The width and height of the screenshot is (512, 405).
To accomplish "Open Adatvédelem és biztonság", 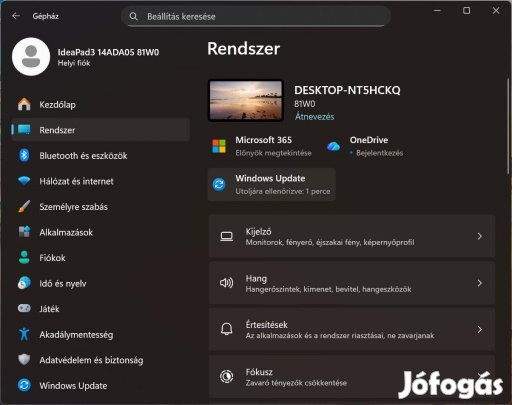I will pos(101,360).
